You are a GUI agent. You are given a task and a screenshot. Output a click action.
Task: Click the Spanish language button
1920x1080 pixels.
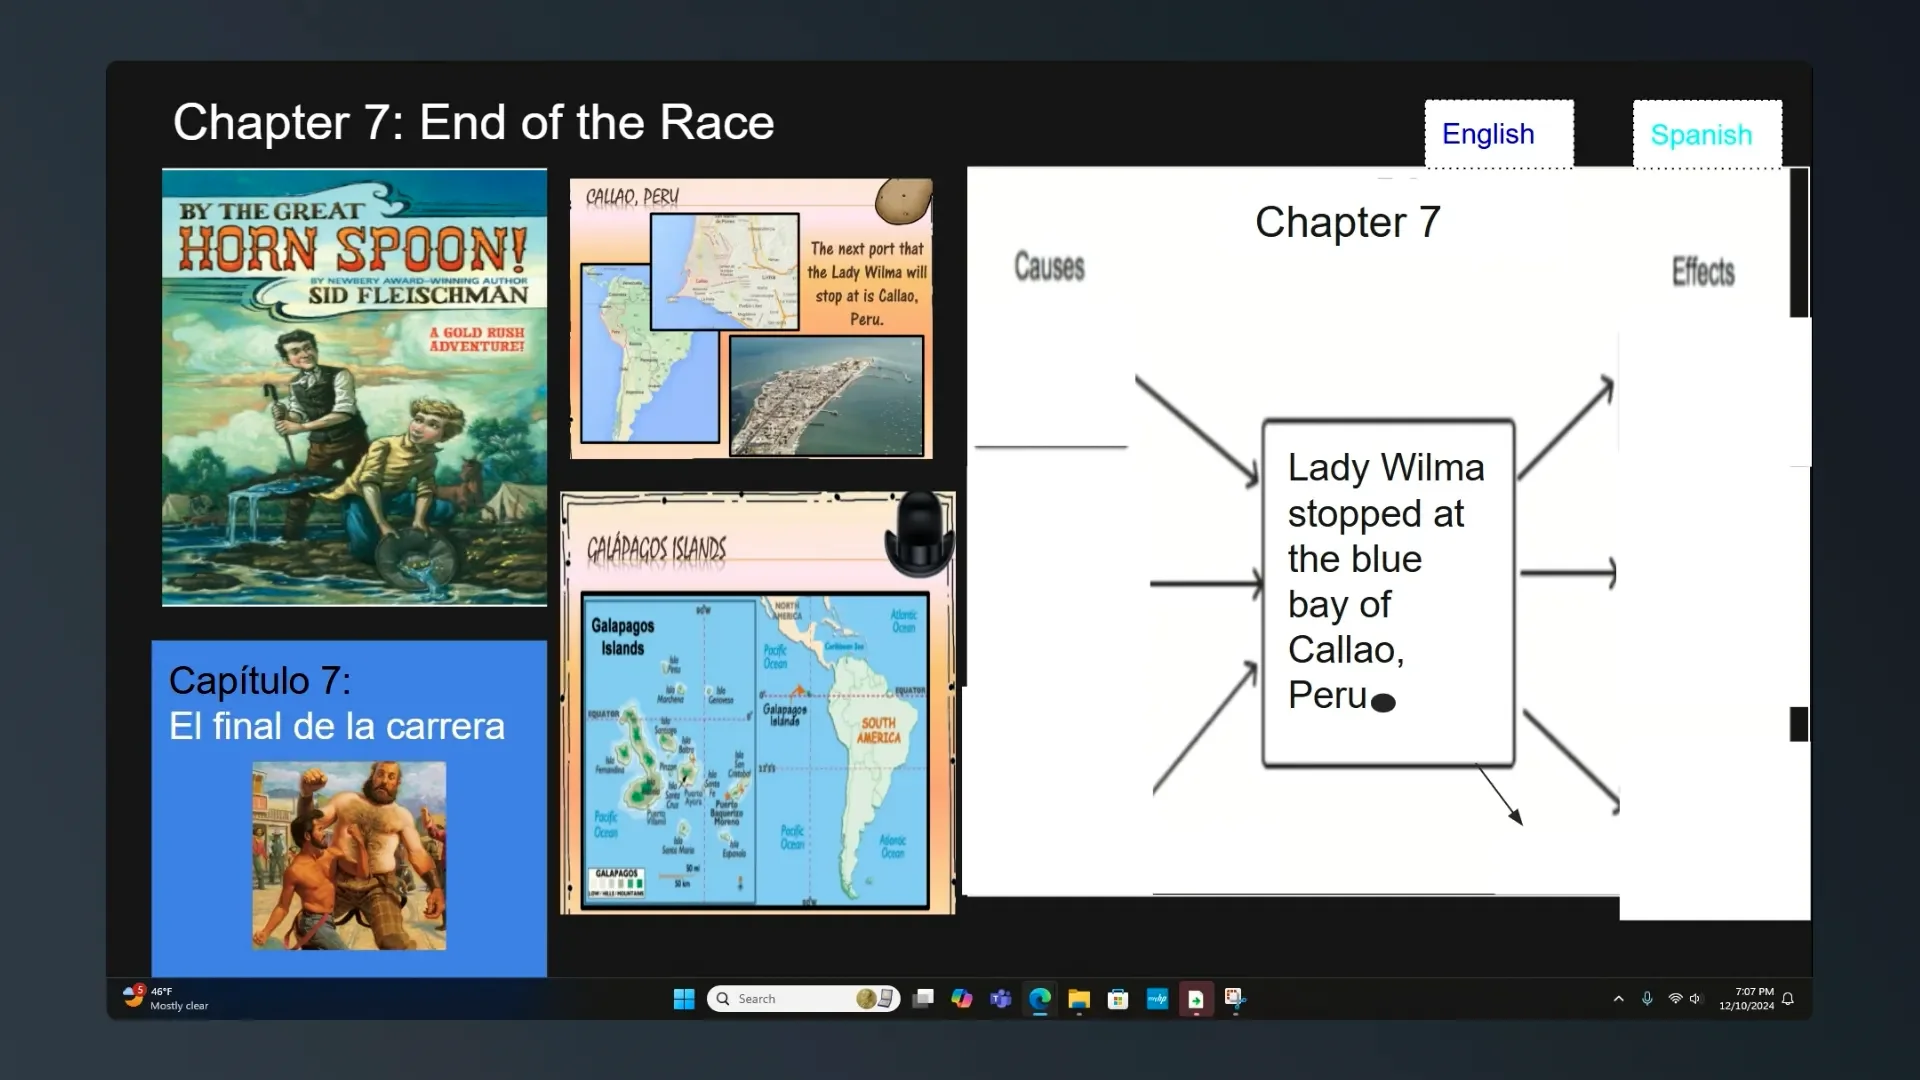tap(1708, 134)
